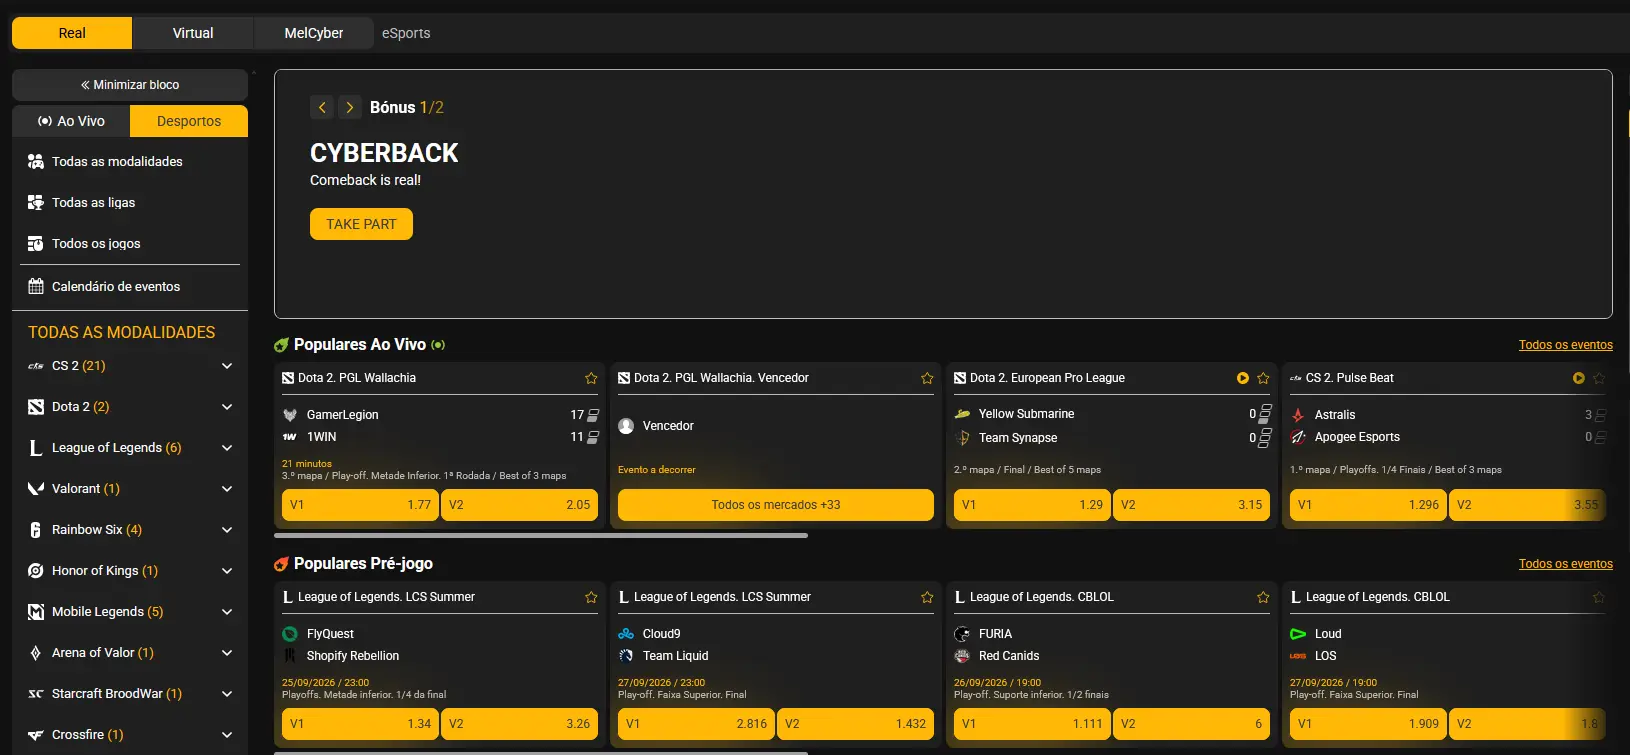1630x755 pixels.
Task: Click the Valorant logo icon in sidebar
Action: click(x=36, y=489)
